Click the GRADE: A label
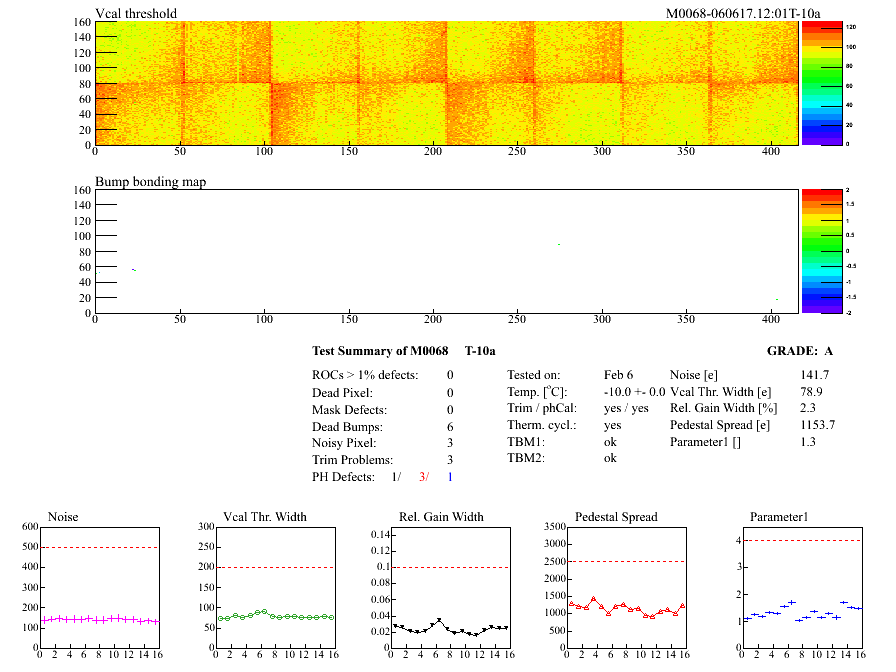The image size is (896, 672). coord(799,351)
